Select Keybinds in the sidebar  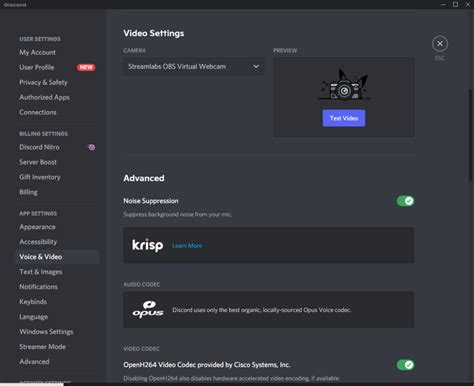[33, 302]
